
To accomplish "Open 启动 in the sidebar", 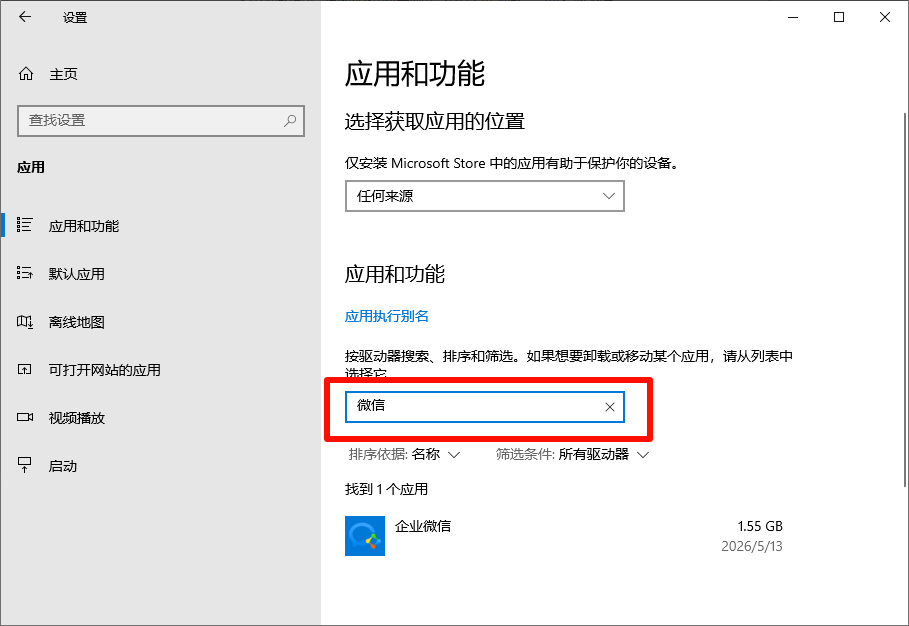I will [x=161, y=466].
